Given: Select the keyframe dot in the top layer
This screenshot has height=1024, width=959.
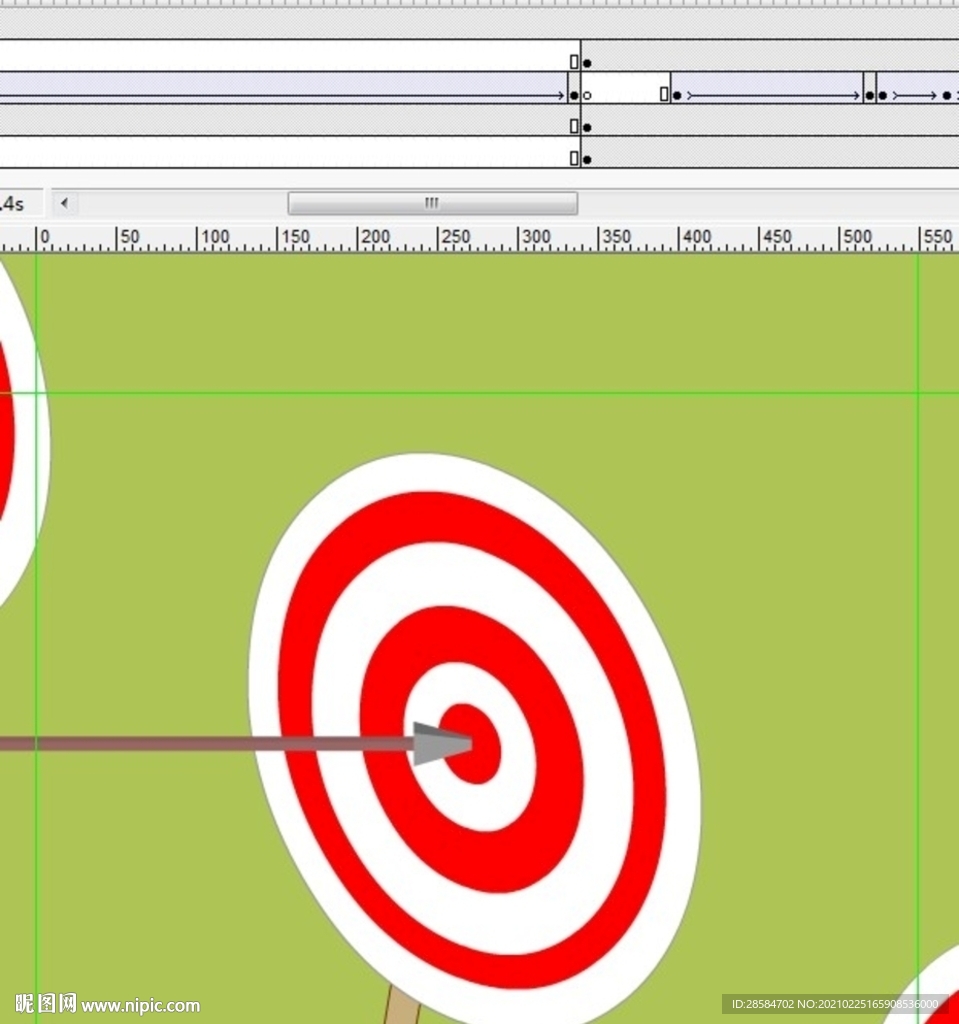Looking at the screenshot, I should pyautogui.click(x=587, y=63).
